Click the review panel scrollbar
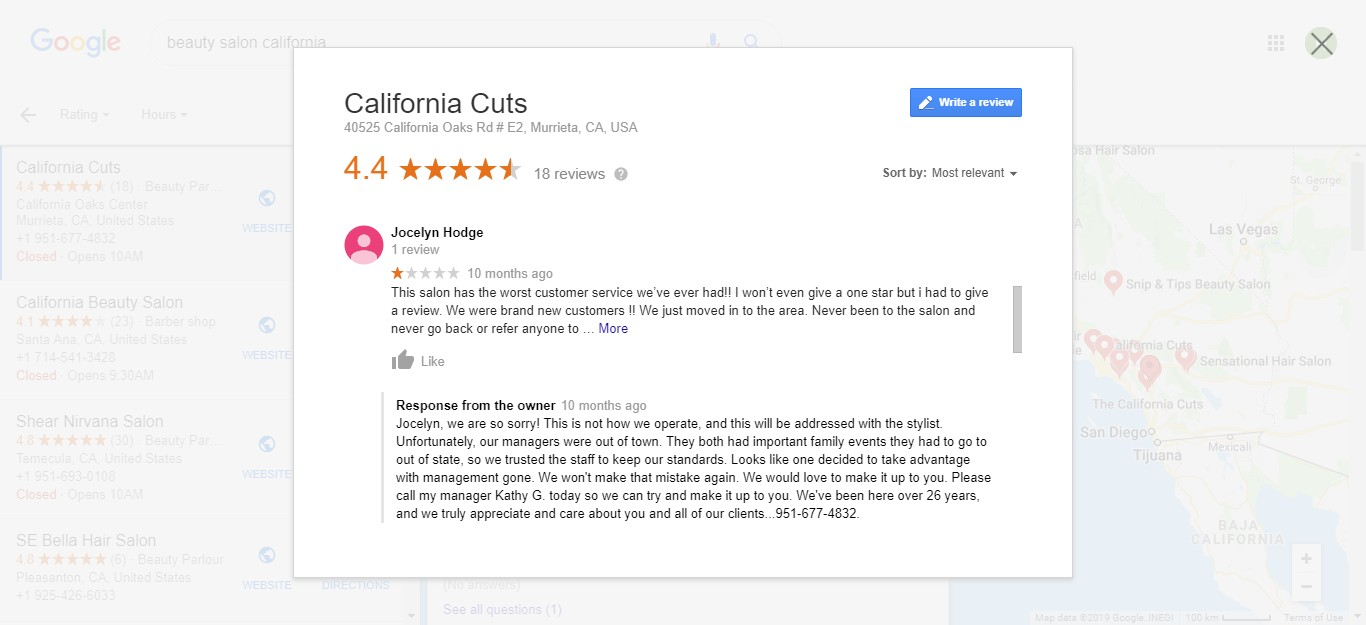The image size is (1366, 625). 1017,320
